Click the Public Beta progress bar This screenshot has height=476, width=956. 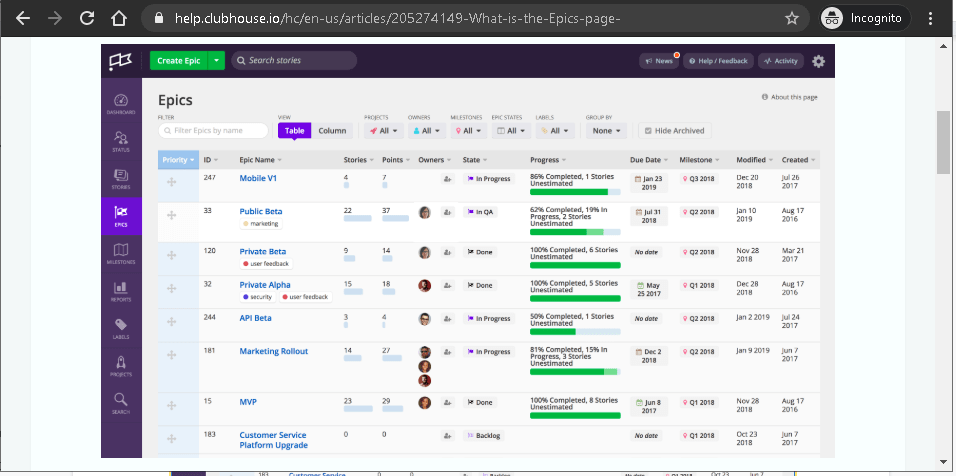574,231
